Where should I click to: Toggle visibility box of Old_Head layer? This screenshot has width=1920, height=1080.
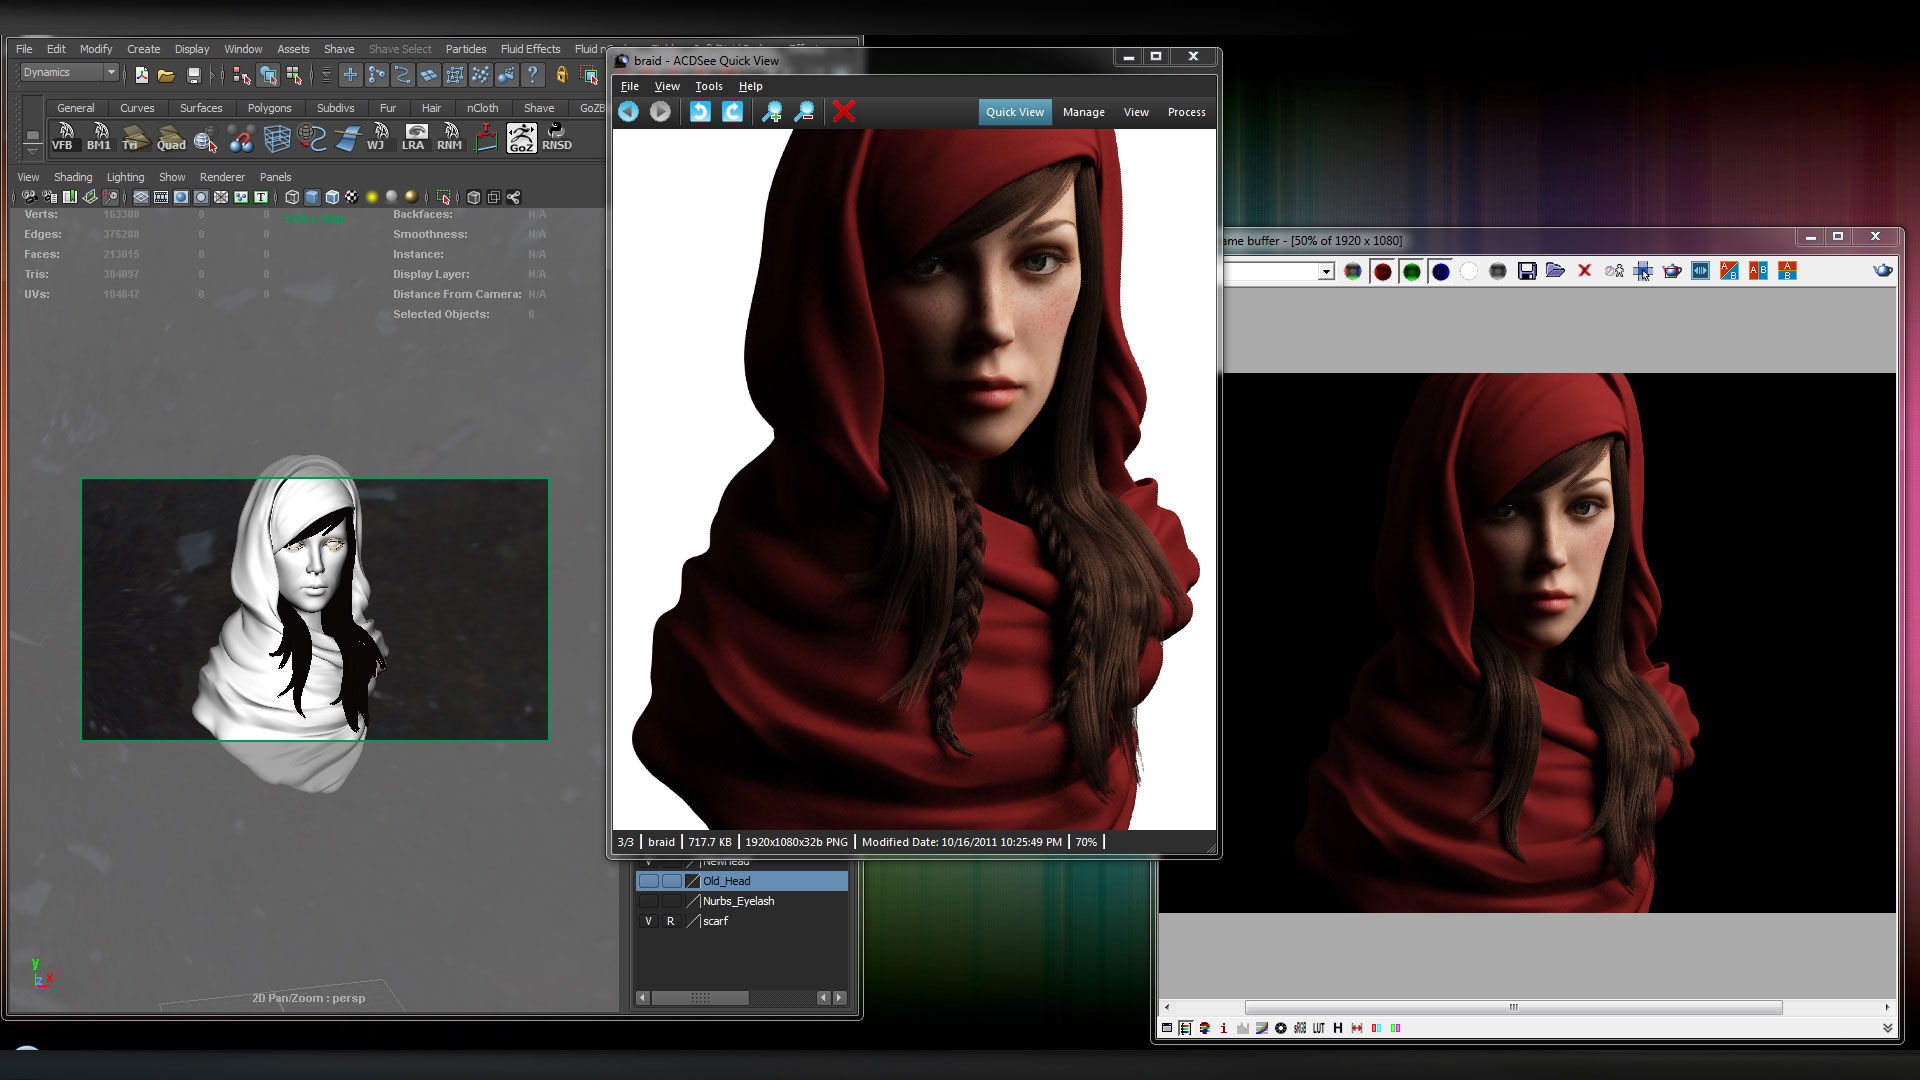[648, 881]
